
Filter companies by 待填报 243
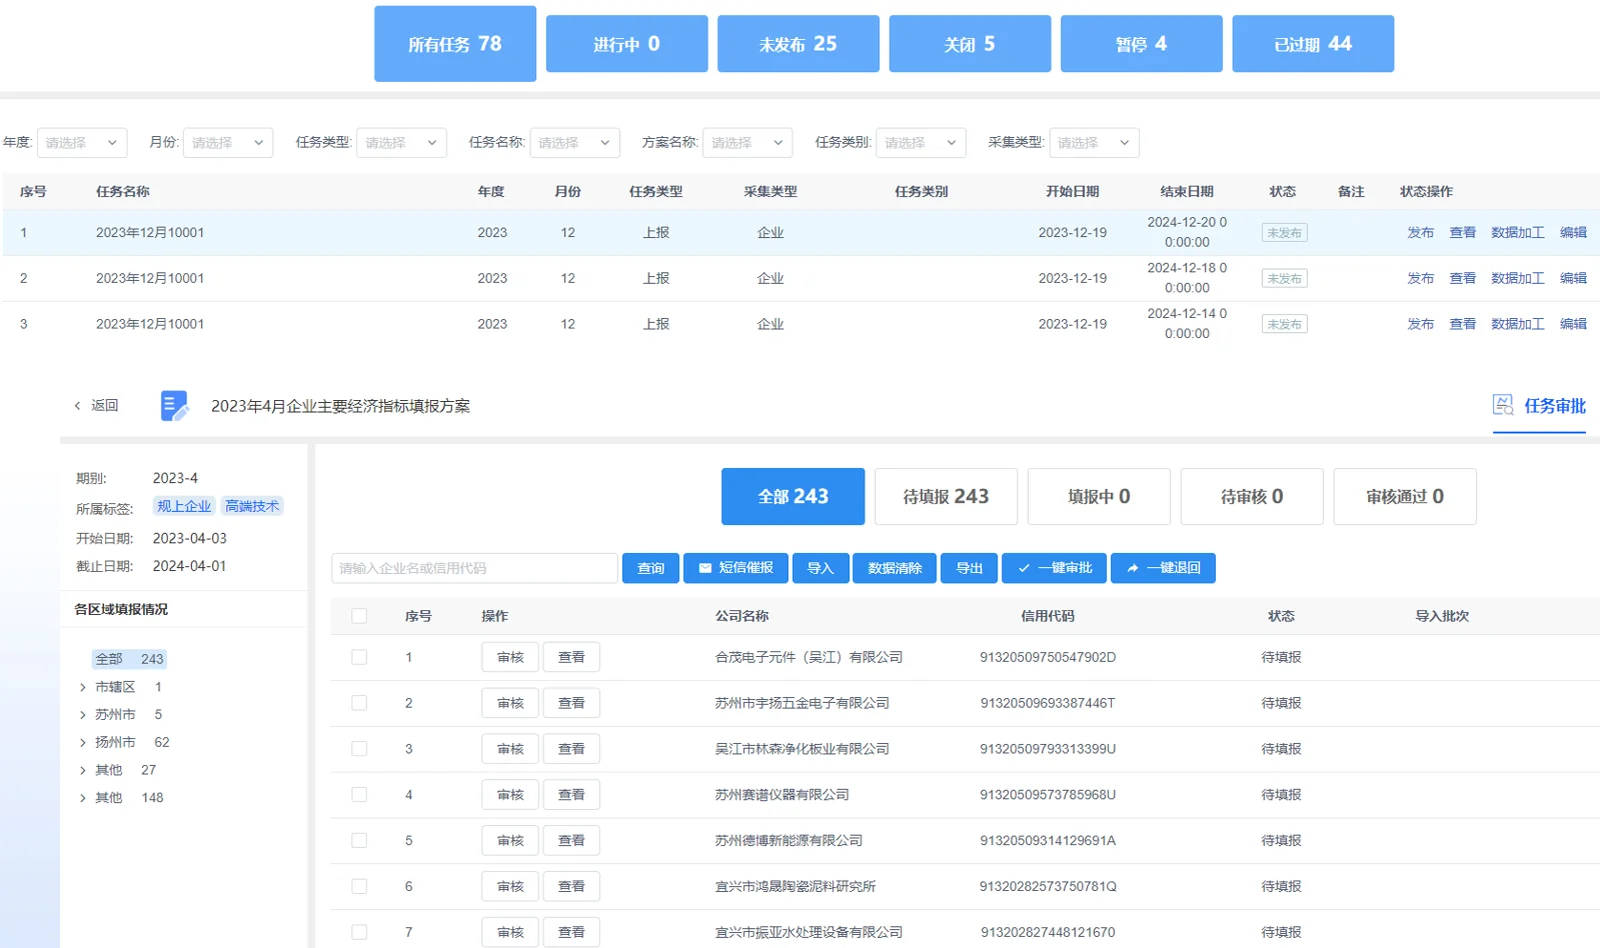tap(946, 497)
